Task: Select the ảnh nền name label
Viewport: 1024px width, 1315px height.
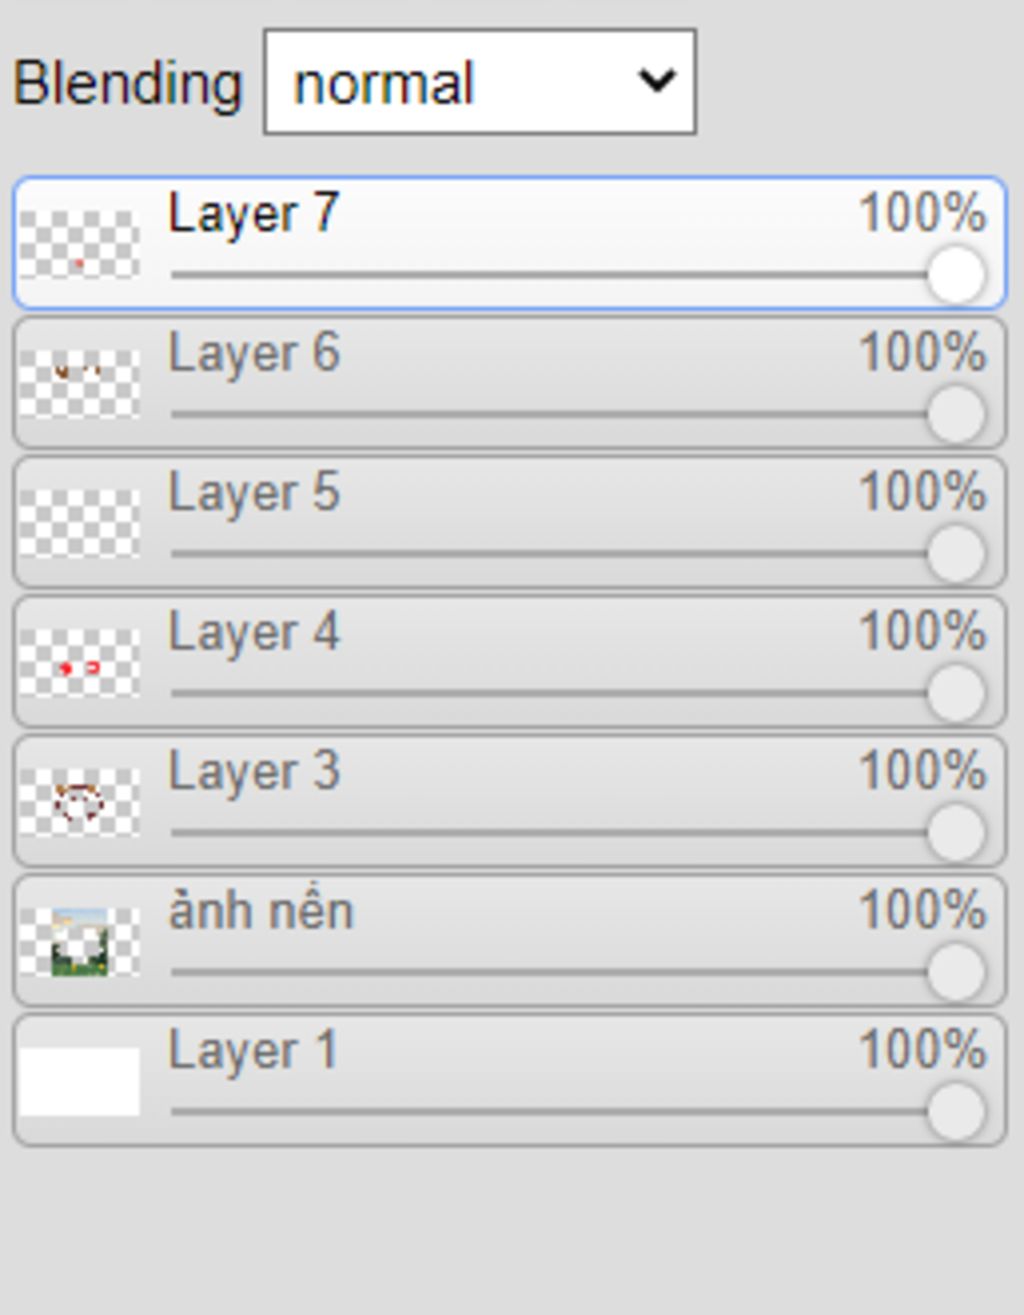Action: click(x=261, y=911)
